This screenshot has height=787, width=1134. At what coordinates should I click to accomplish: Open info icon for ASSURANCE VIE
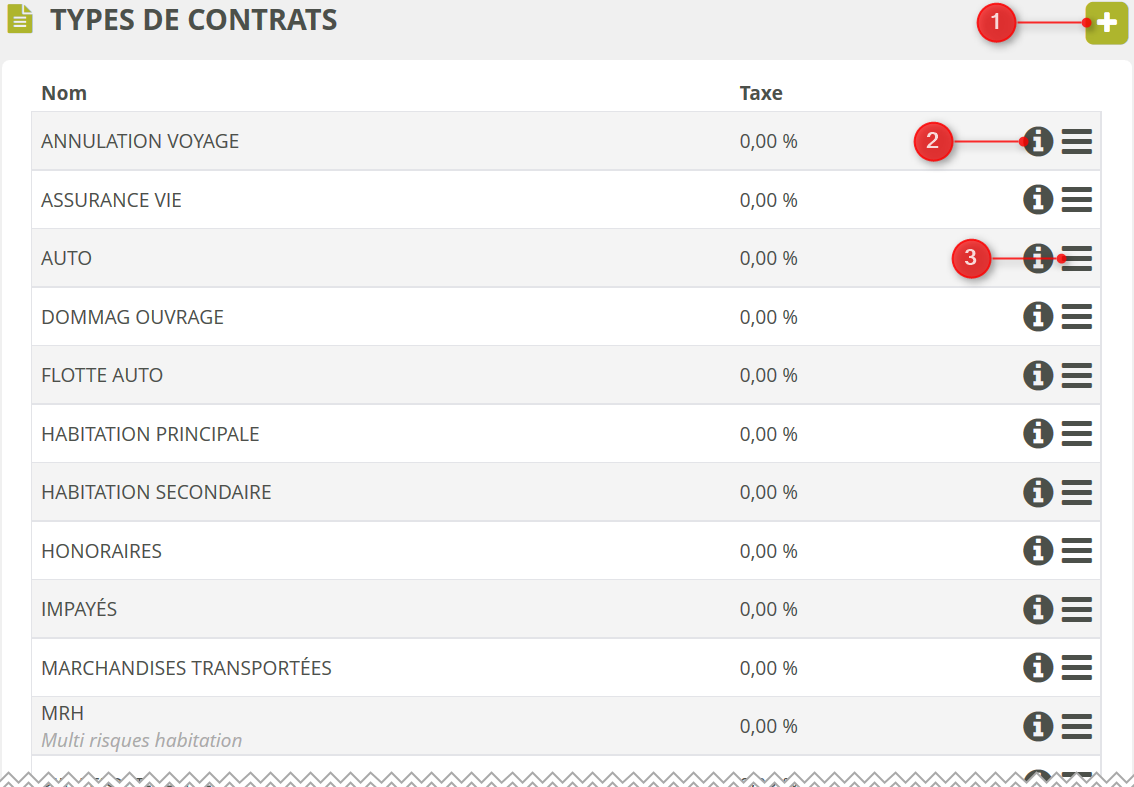1038,200
